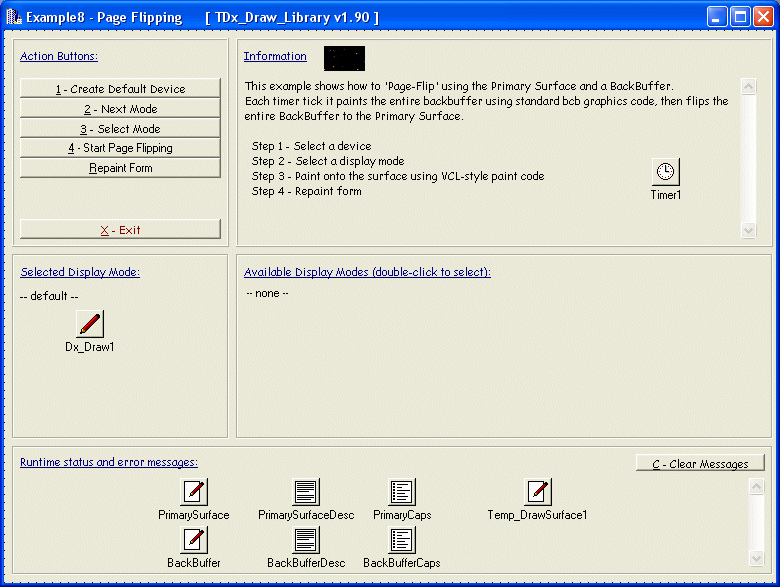The height and width of the screenshot is (587, 780).
Task: Click the Temp_DrawSurface1 component icon
Action: click(x=538, y=491)
